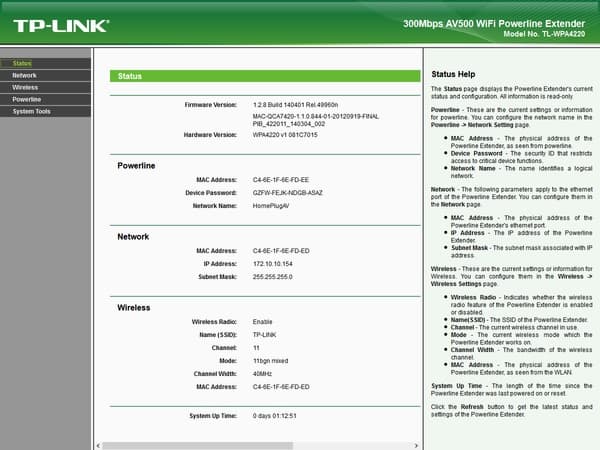This screenshot has width=600, height=450.
Task: Click the SSID value TP-LINK
Action: (264, 335)
